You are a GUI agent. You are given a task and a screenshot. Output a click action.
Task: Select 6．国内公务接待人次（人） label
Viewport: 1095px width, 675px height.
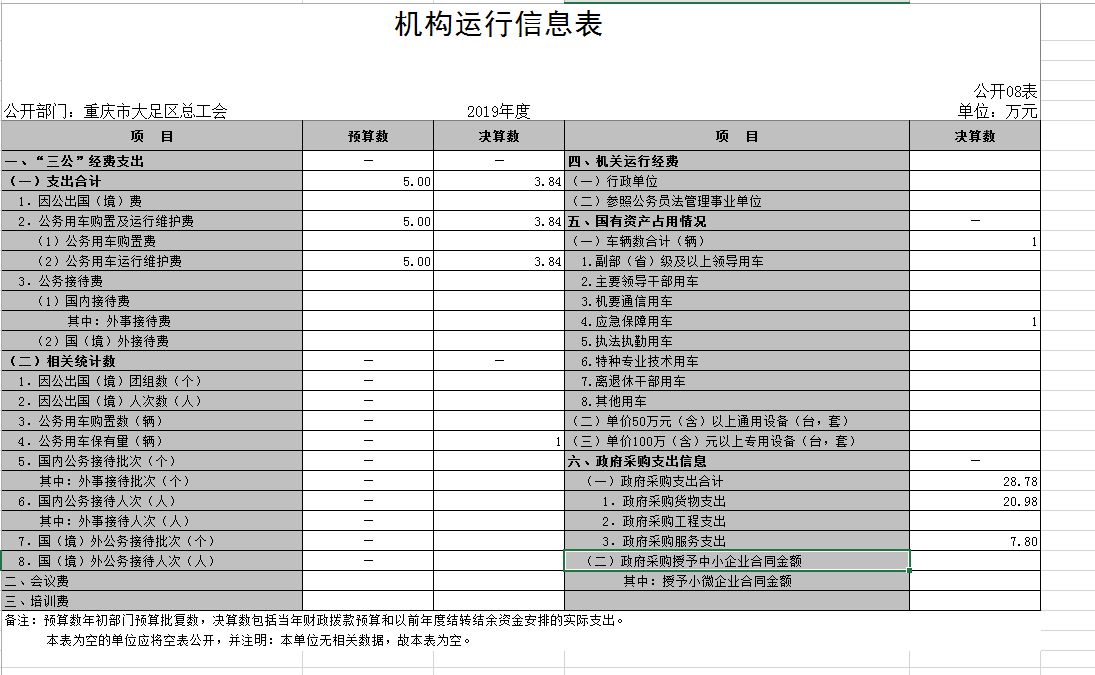96,501
